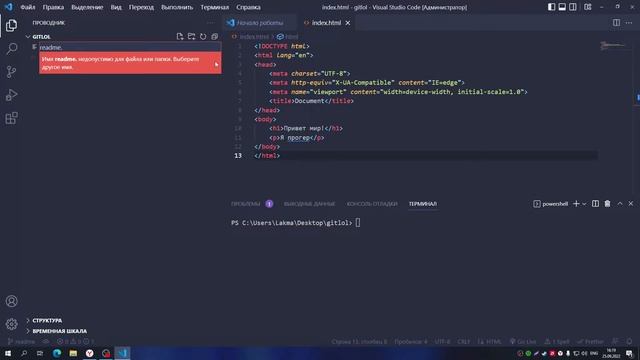640x360 pixels.
Task: Open the Manage gear icon
Action: (x=11, y=324)
